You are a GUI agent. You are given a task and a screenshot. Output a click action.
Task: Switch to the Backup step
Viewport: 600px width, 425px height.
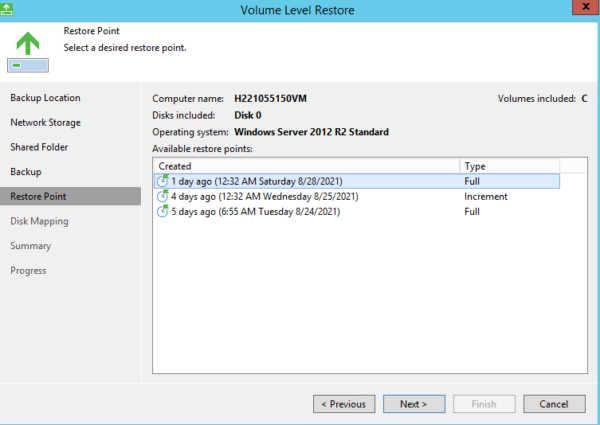coord(26,172)
